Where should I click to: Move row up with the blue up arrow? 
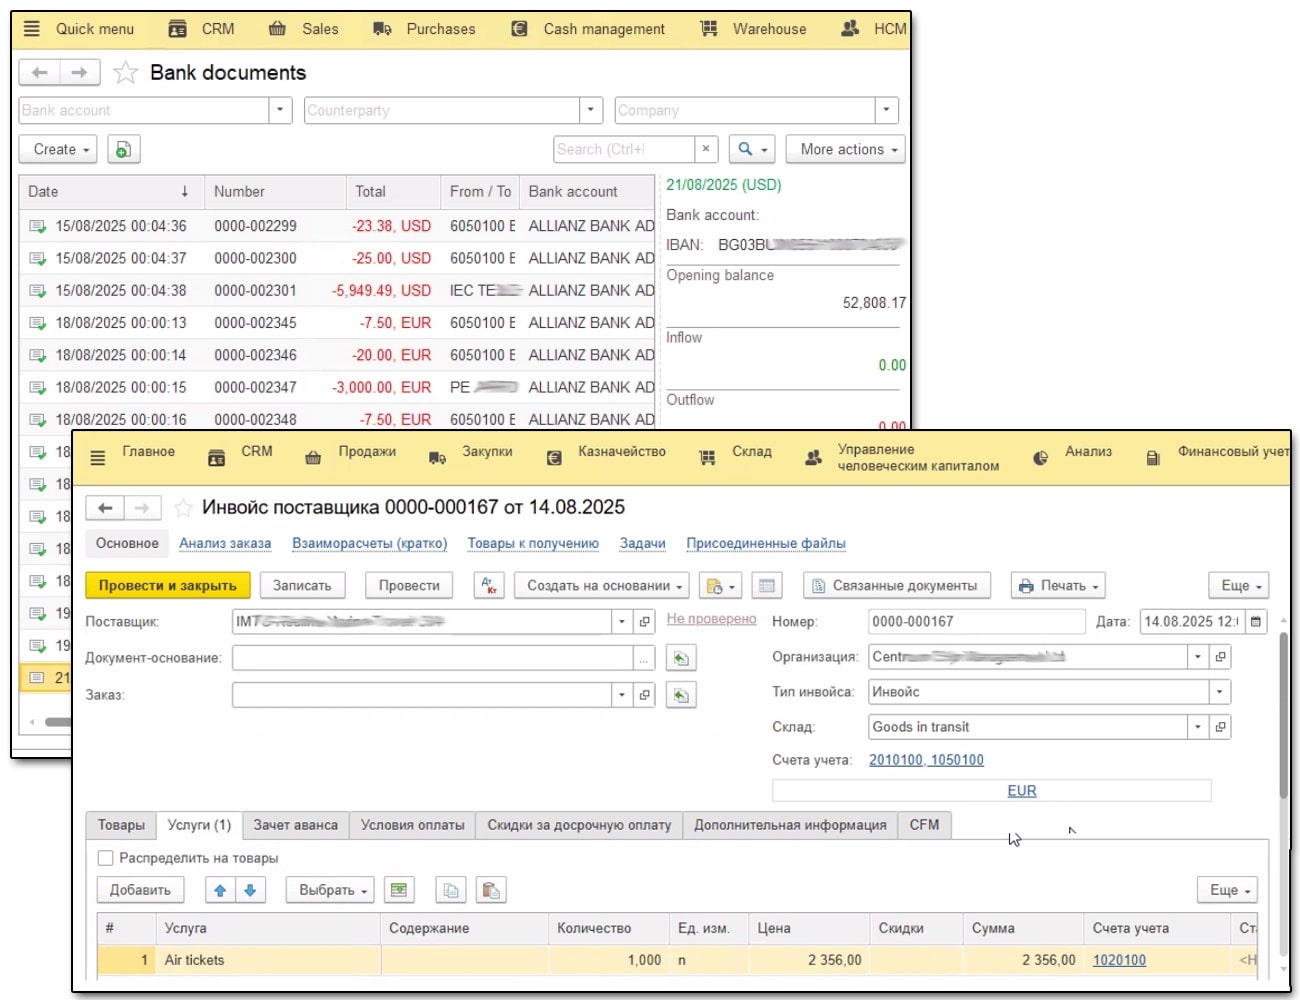[220, 890]
